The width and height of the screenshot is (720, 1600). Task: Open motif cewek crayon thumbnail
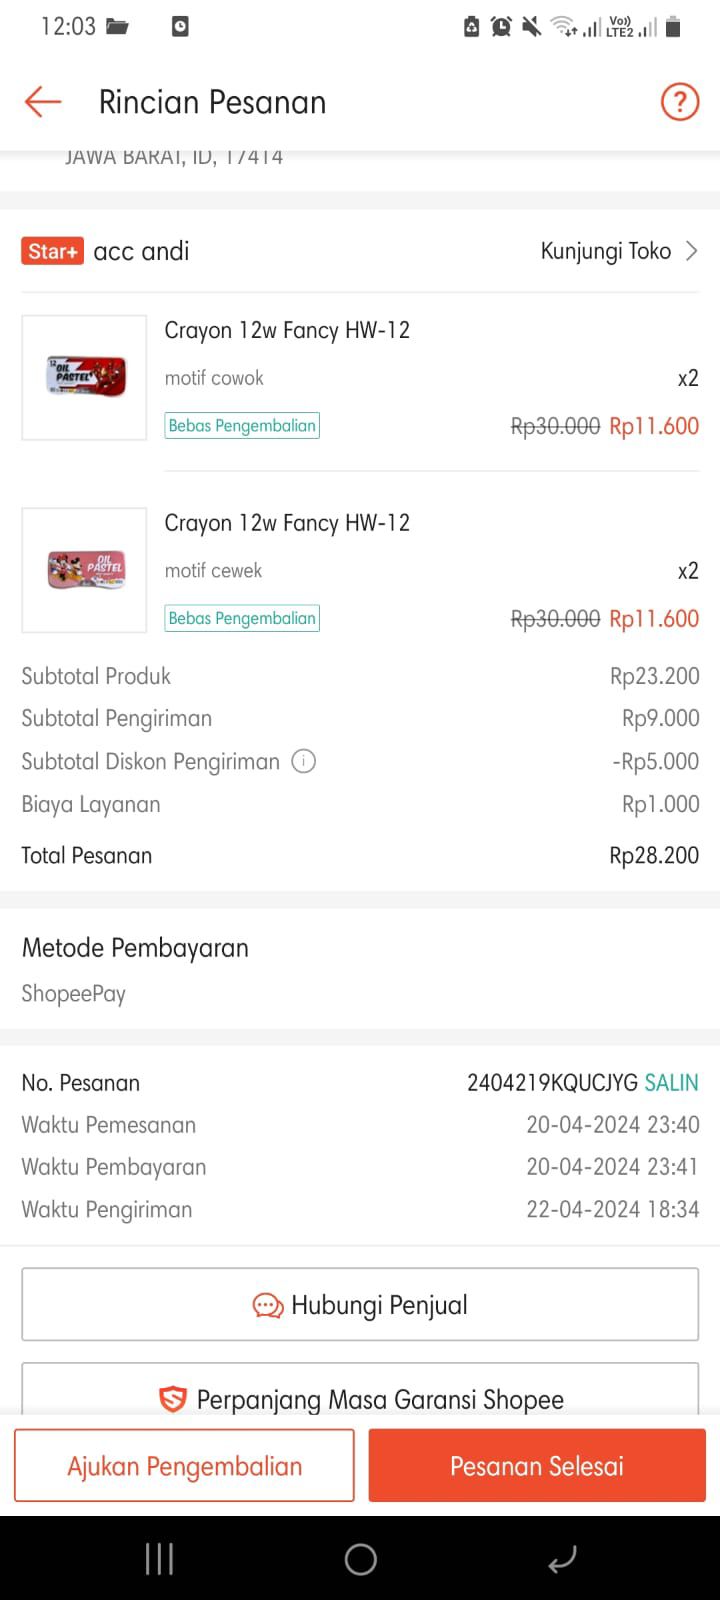coord(85,570)
